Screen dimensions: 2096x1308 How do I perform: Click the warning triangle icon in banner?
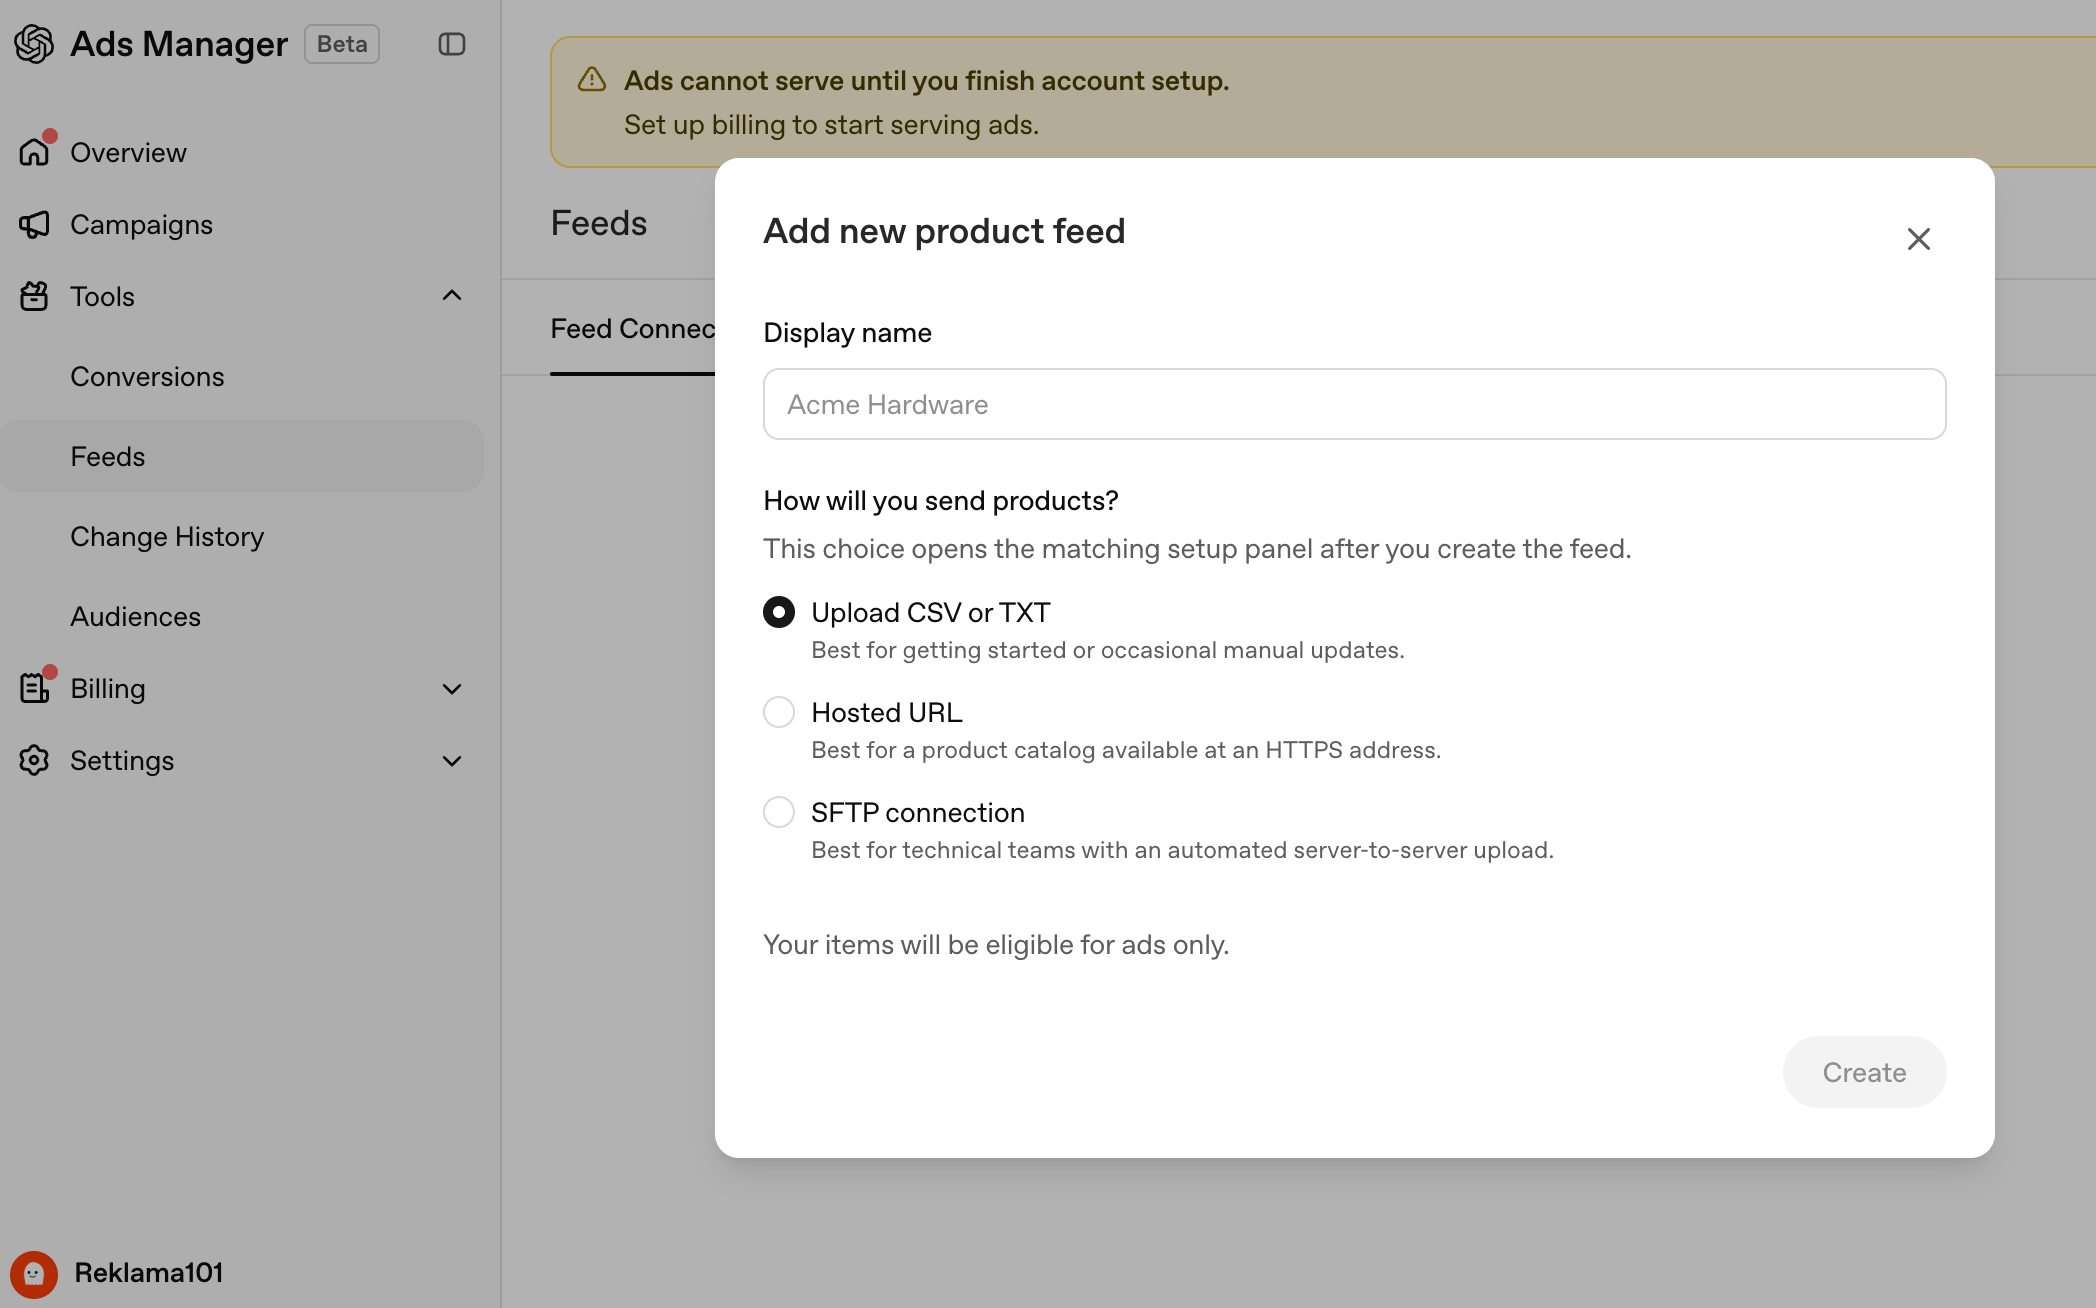[x=592, y=80]
